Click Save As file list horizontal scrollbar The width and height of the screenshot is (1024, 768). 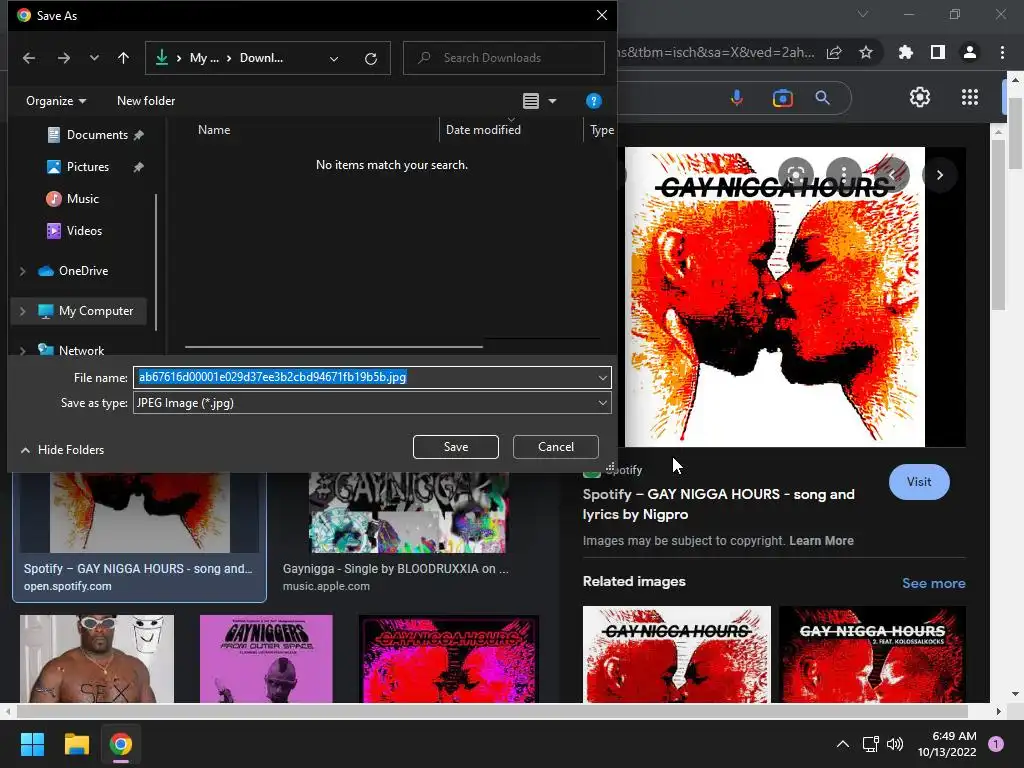(x=334, y=347)
